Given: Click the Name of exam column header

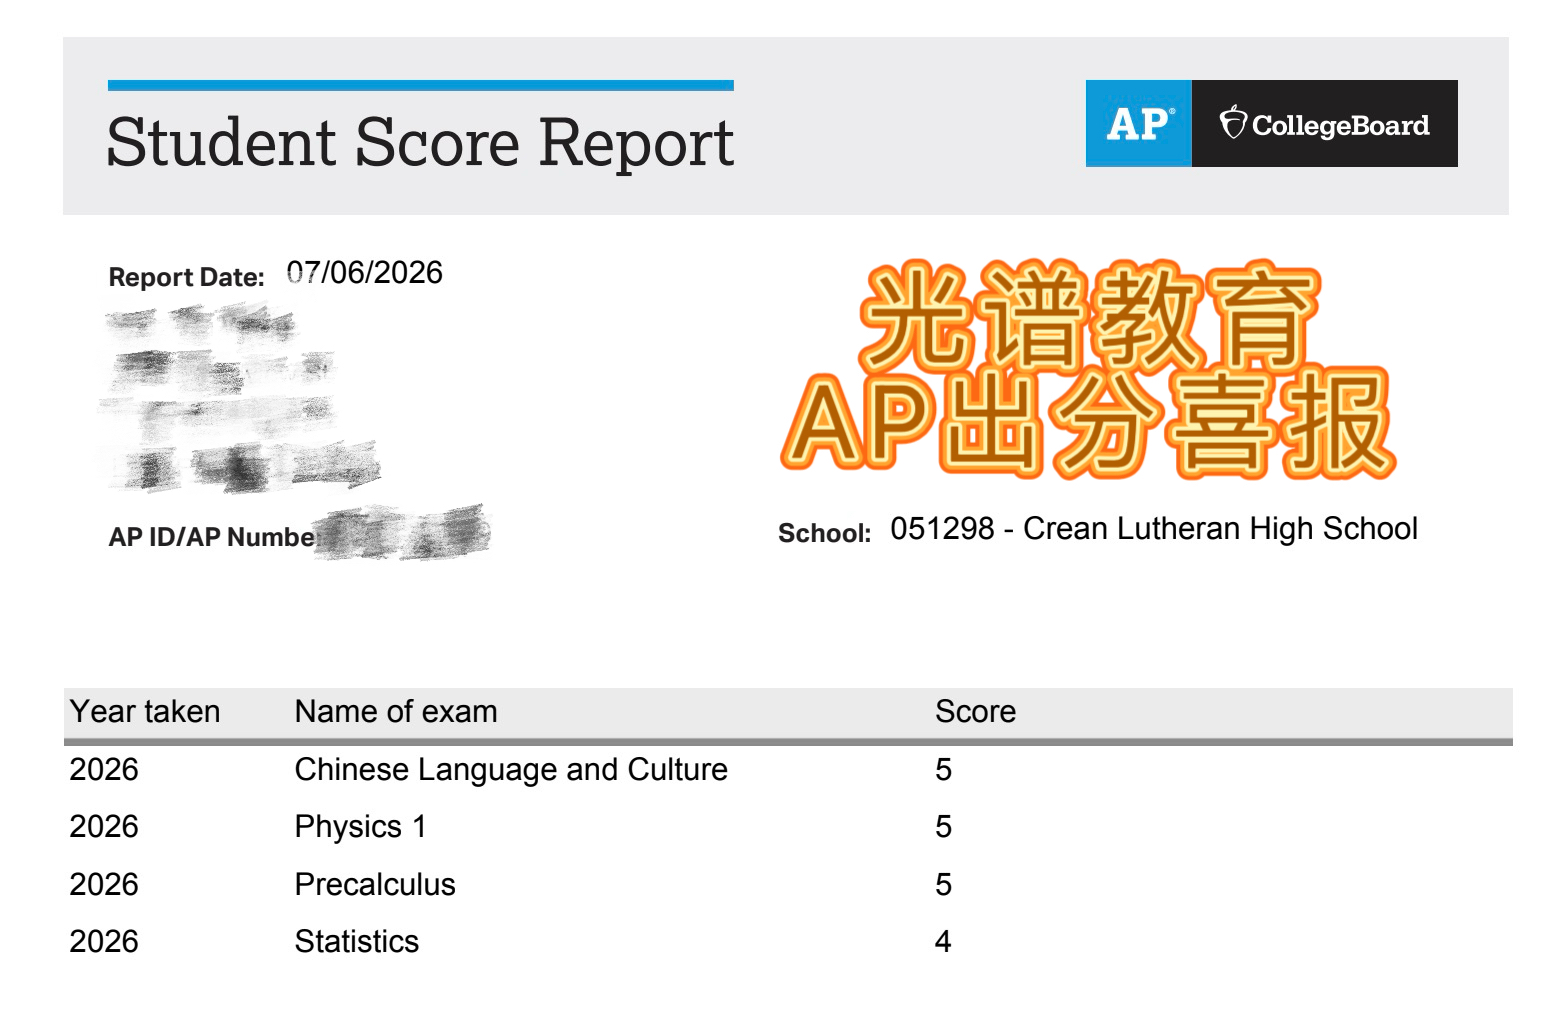Looking at the screenshot, I should coord(396,711).
